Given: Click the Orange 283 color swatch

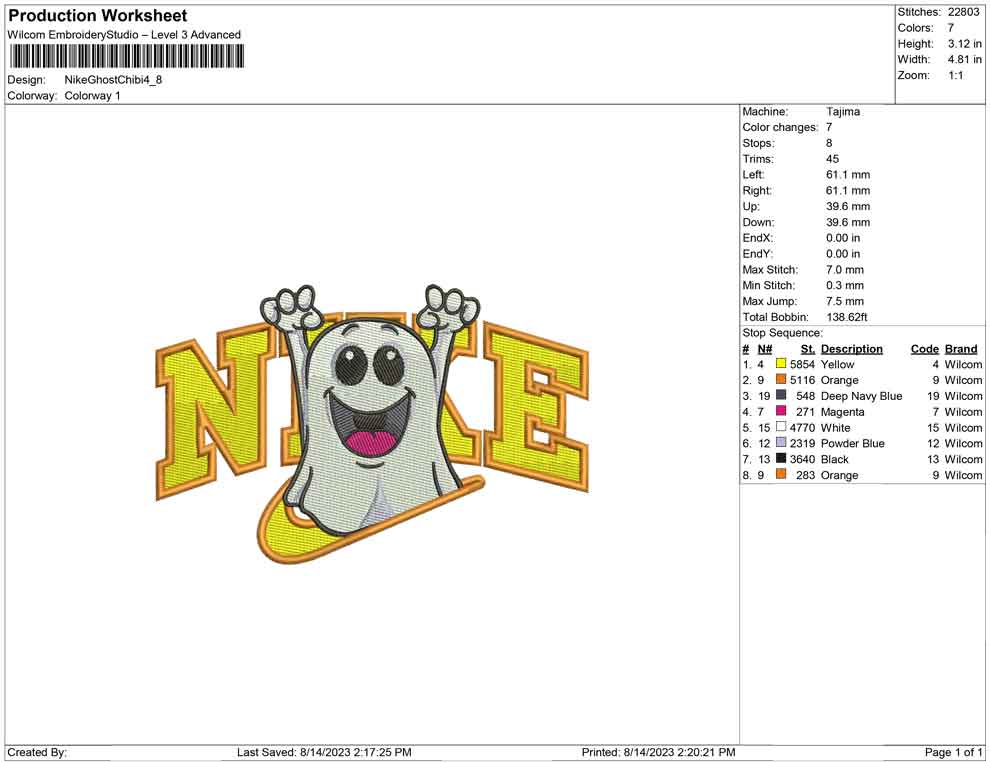Looking at the screenshot, I should pos(781,474).
